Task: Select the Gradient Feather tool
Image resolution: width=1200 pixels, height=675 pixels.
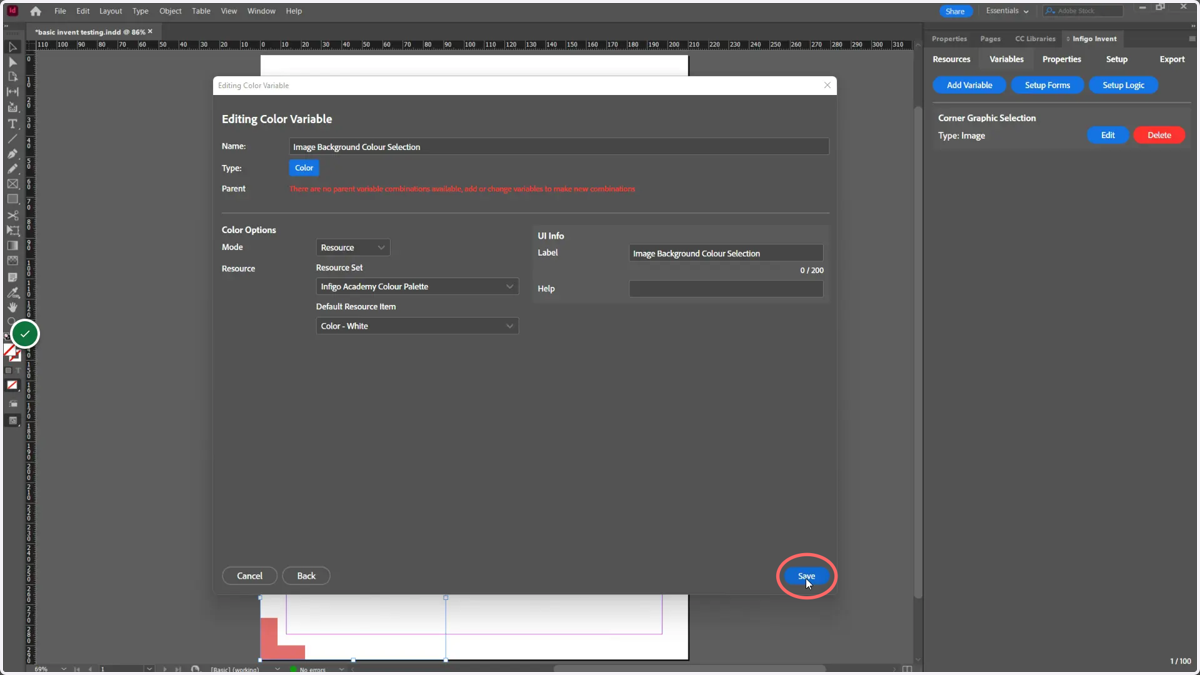Action: (13, 261)
